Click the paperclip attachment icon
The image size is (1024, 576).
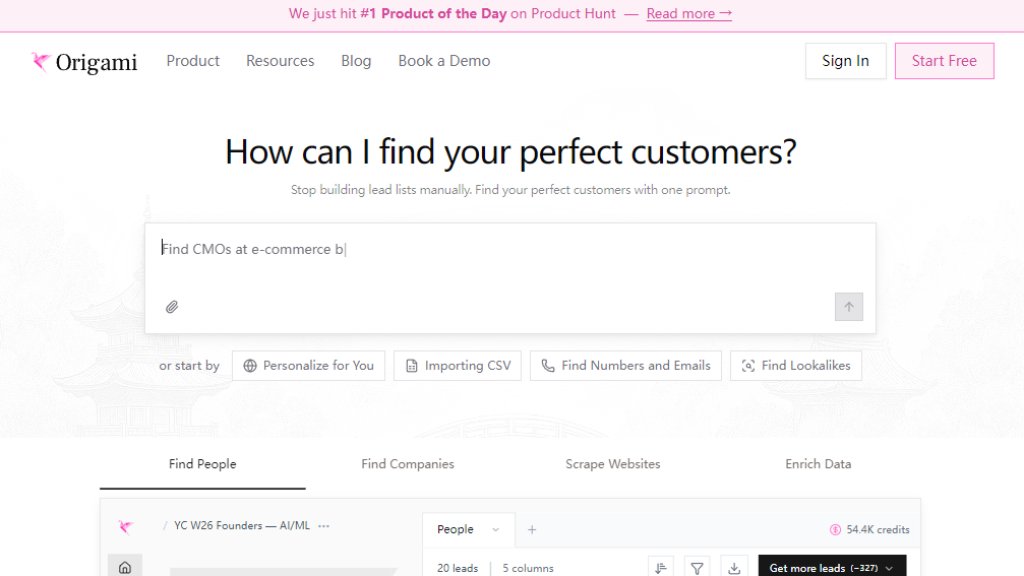[172, 307]
